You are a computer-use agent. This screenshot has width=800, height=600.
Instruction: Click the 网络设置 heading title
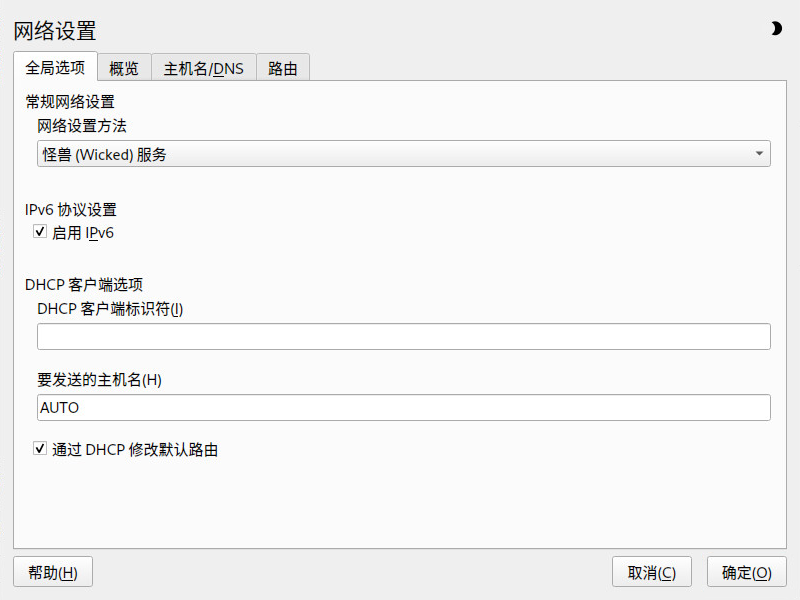point(55,31)
